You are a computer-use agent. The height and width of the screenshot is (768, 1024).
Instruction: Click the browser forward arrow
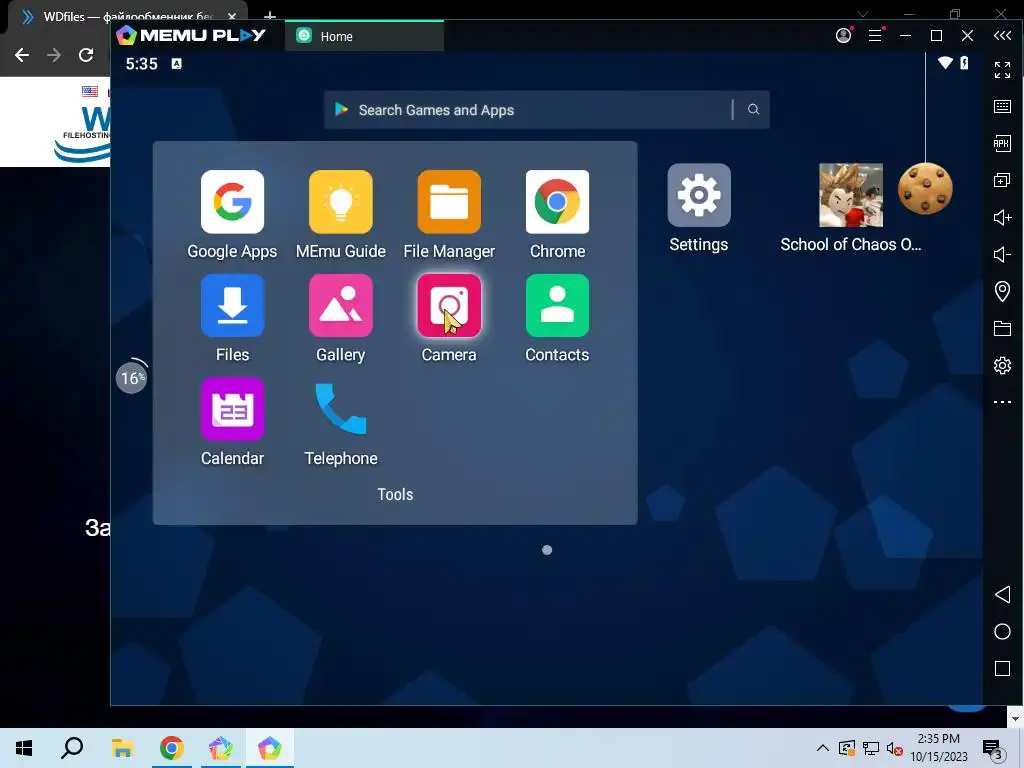pyautogui.click(x=54, y=55)
